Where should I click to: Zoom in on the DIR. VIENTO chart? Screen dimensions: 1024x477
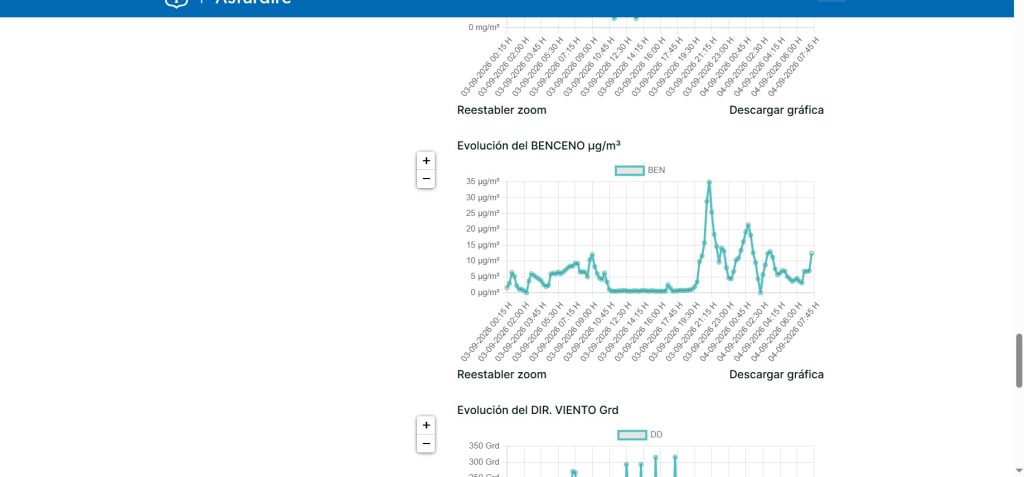[x=426, y=425]
